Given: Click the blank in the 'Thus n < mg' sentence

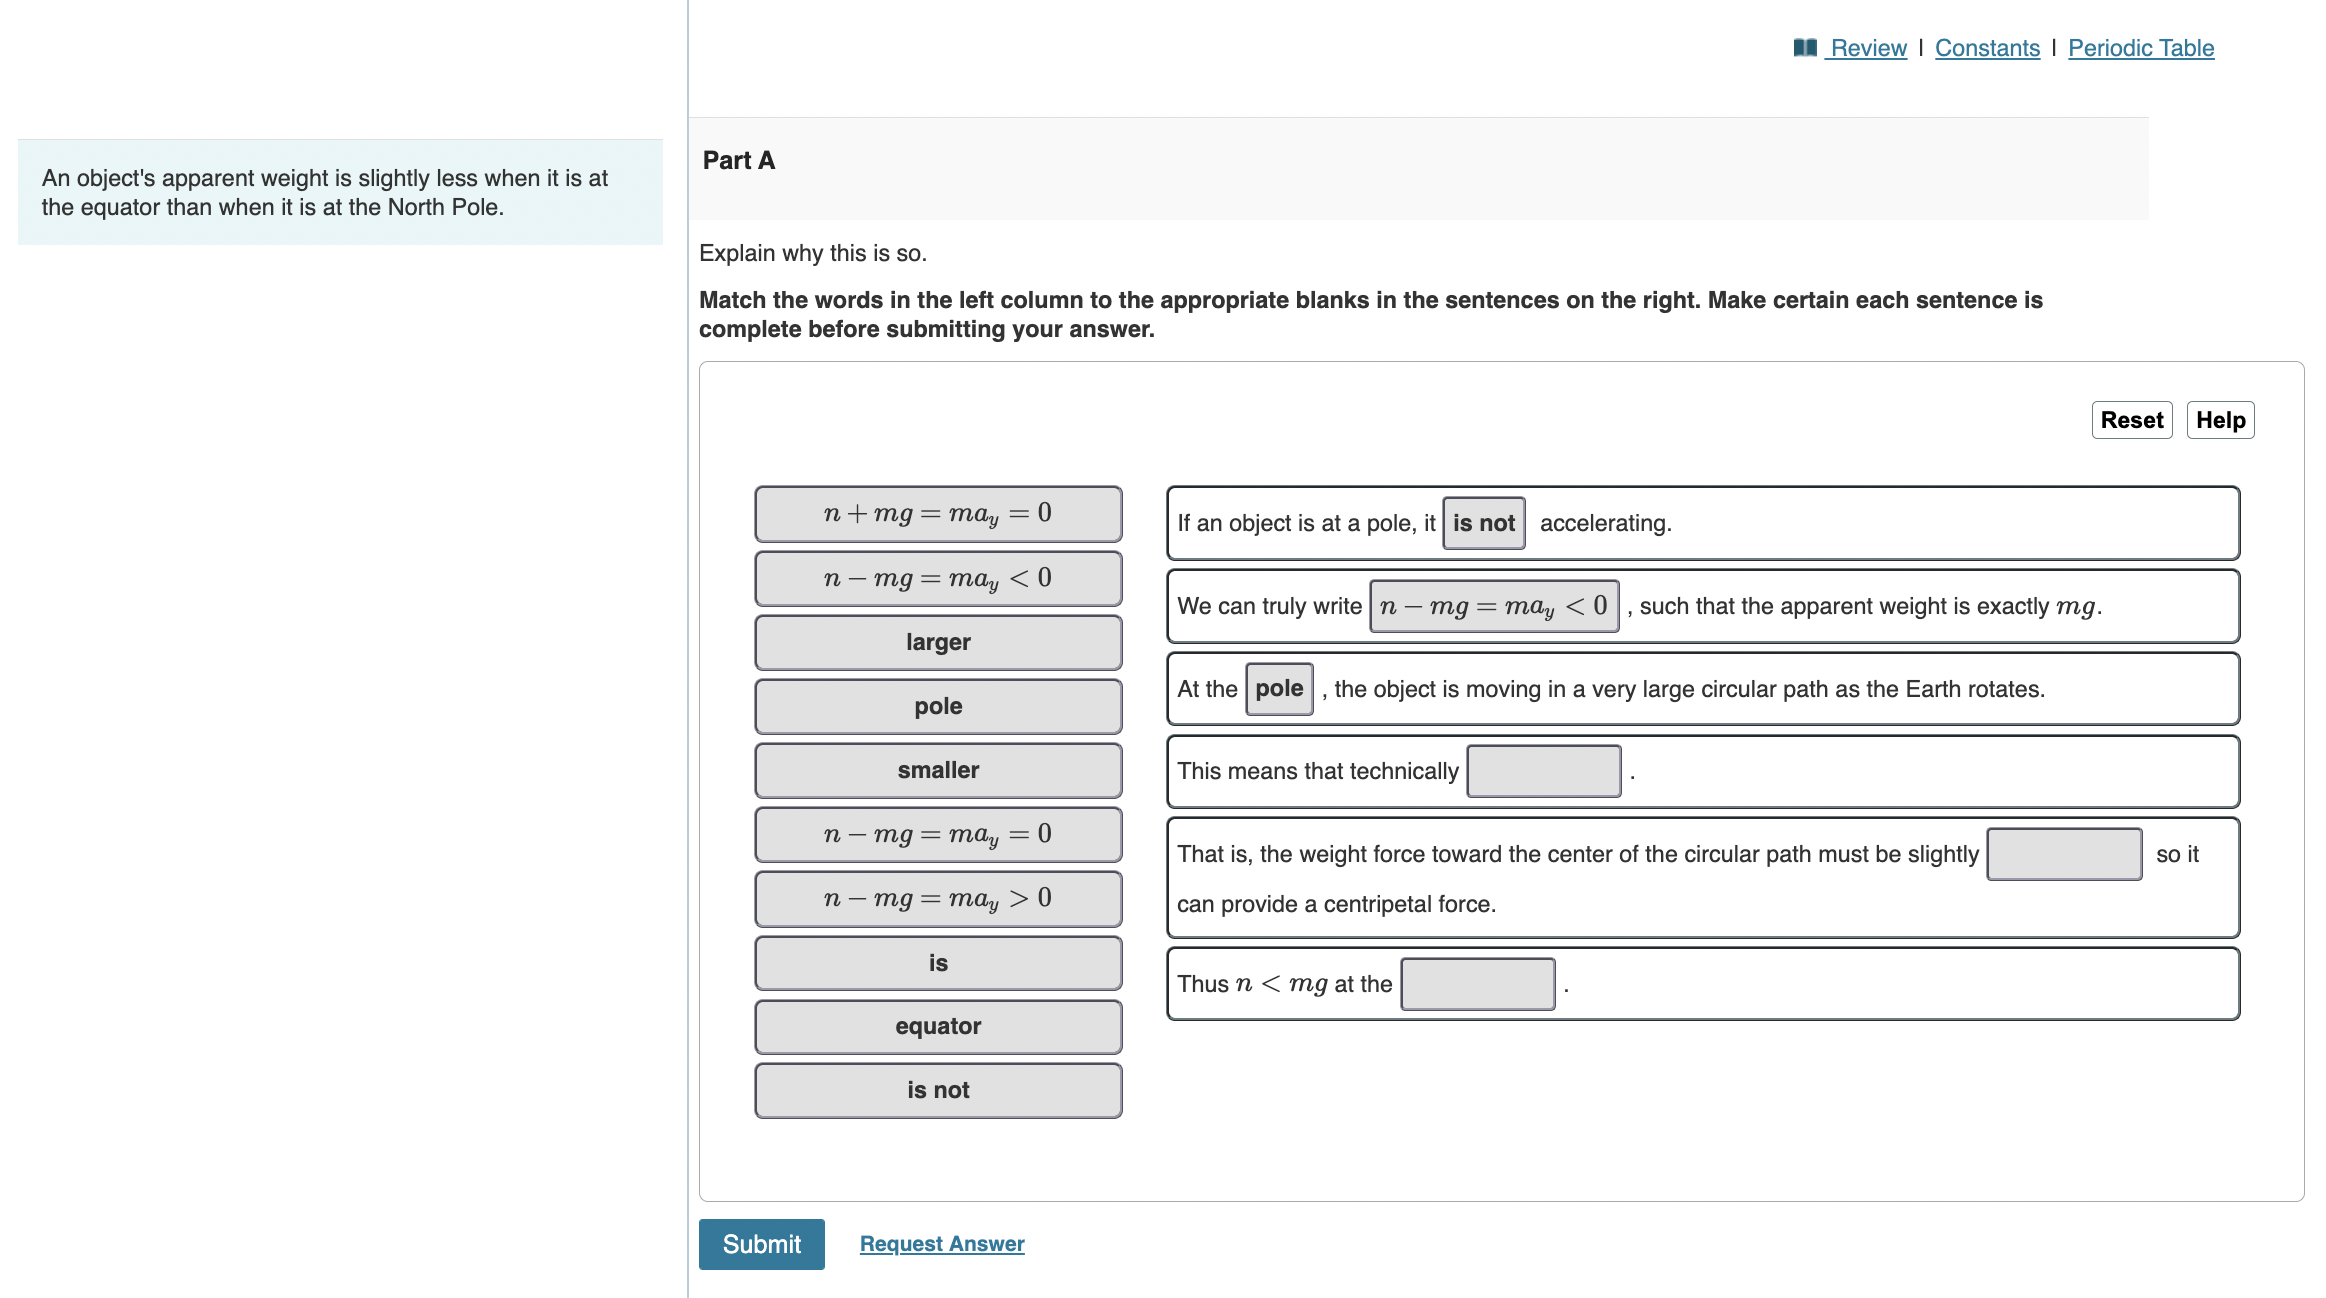Looking at the screenshot, I should pyautogui.click(x=1477, y=984).
